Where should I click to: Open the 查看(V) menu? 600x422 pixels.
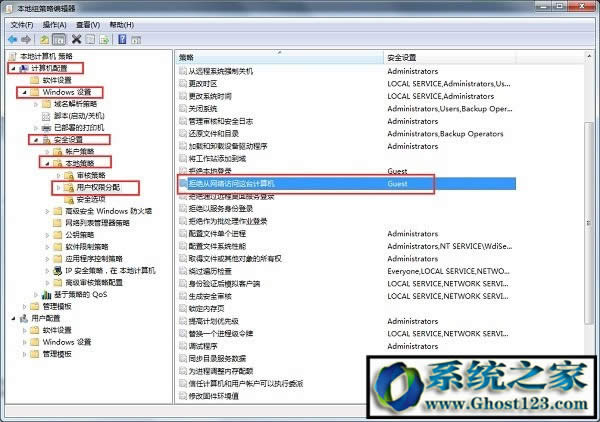88,25
